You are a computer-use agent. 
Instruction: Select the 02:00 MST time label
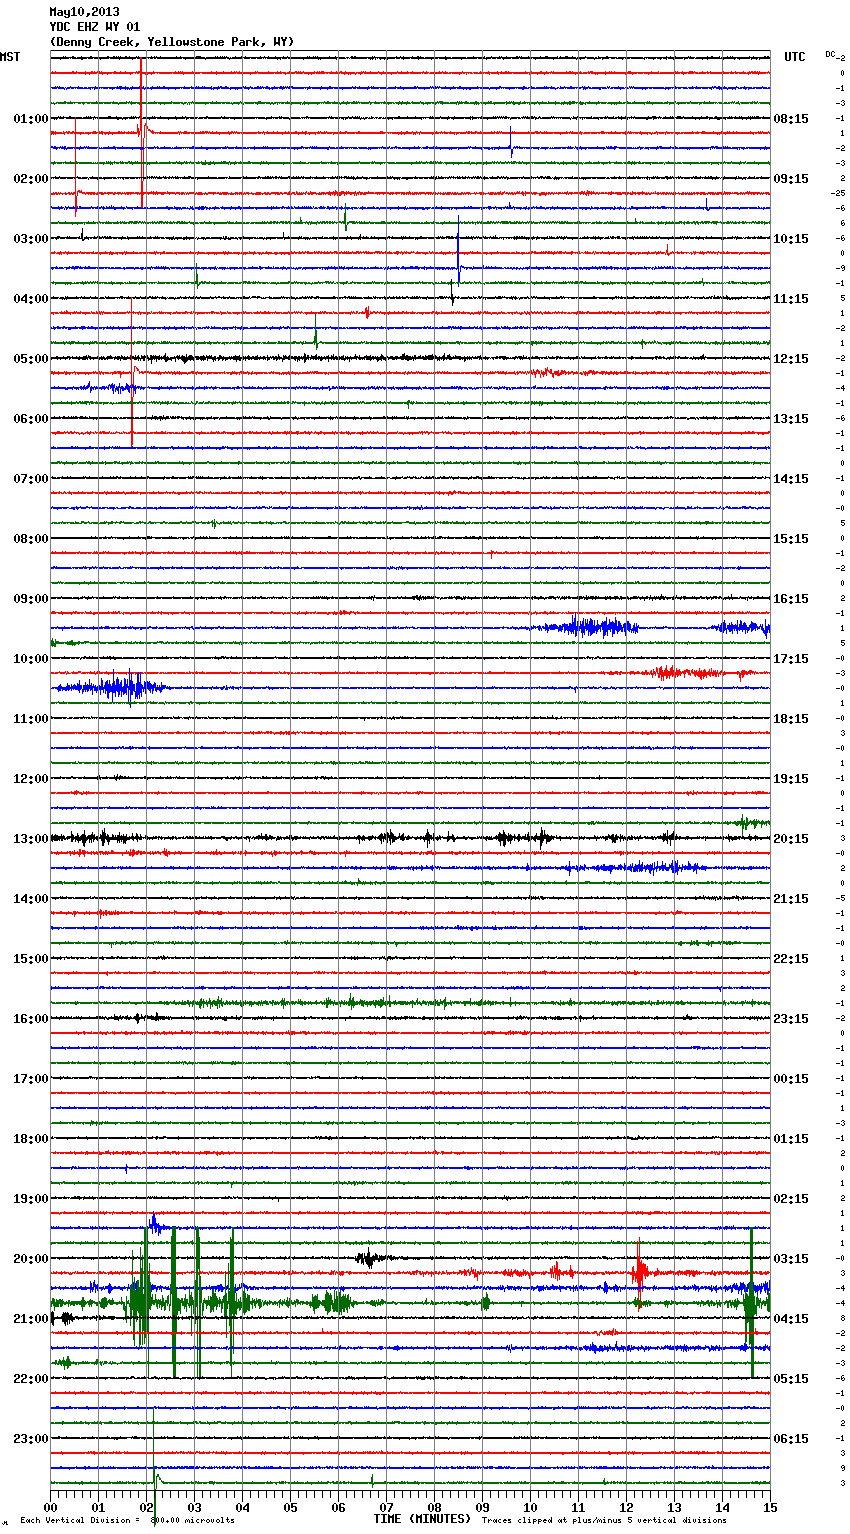coord(31,179)
